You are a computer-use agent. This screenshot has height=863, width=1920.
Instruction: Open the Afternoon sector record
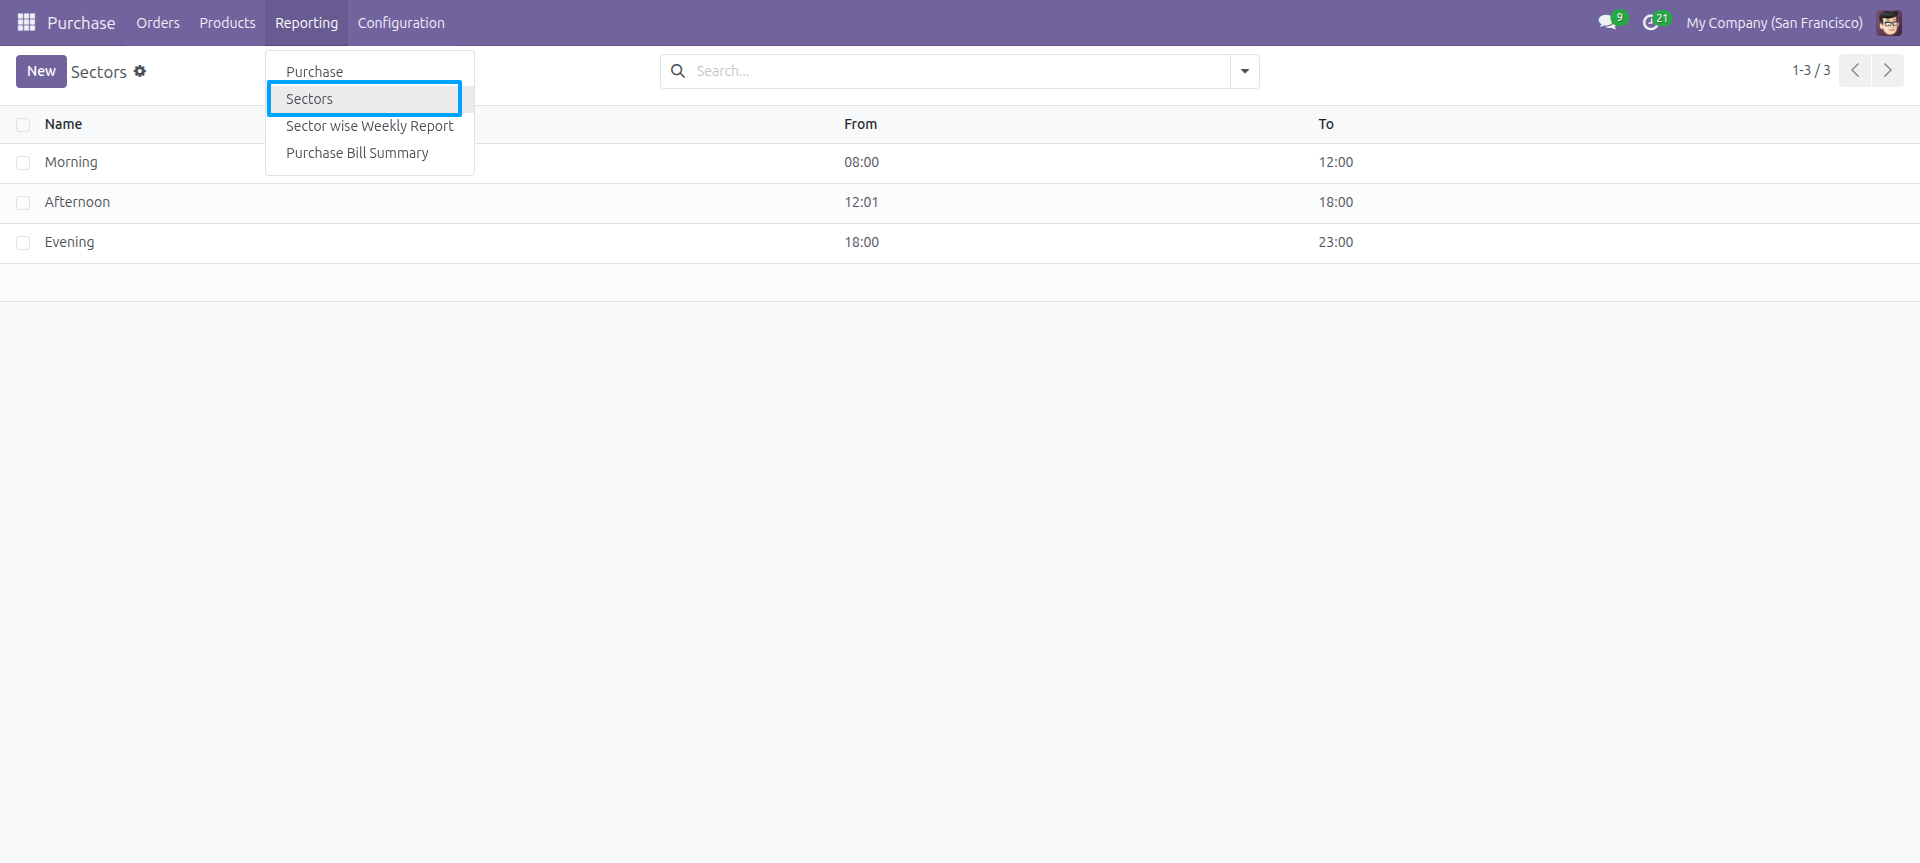tap(77, 202)
